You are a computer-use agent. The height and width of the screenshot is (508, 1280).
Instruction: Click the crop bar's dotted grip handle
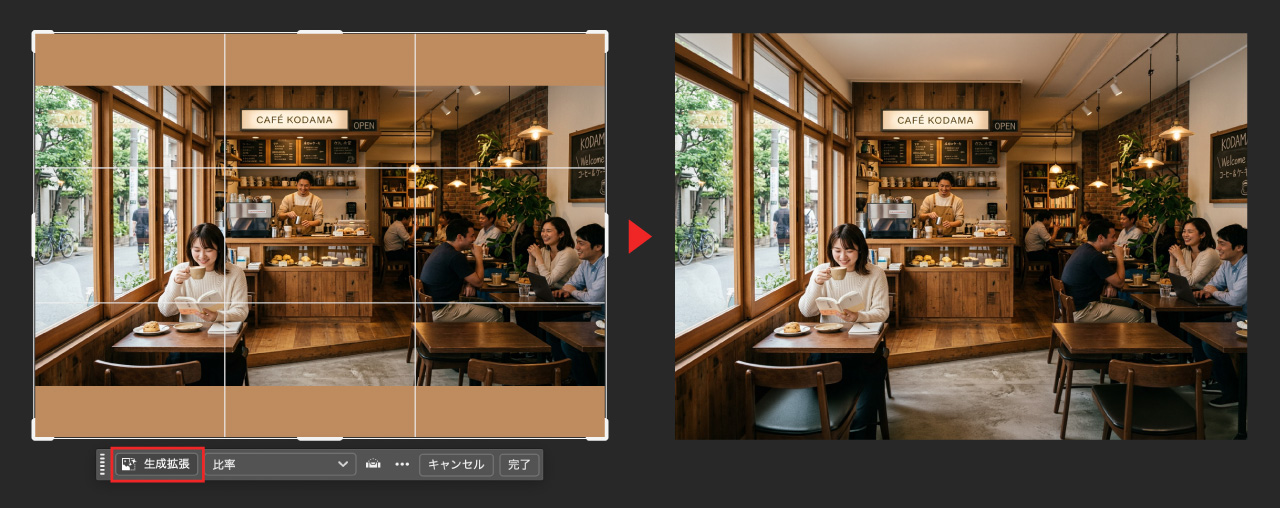pyautogui.click(x=102, y=465)
